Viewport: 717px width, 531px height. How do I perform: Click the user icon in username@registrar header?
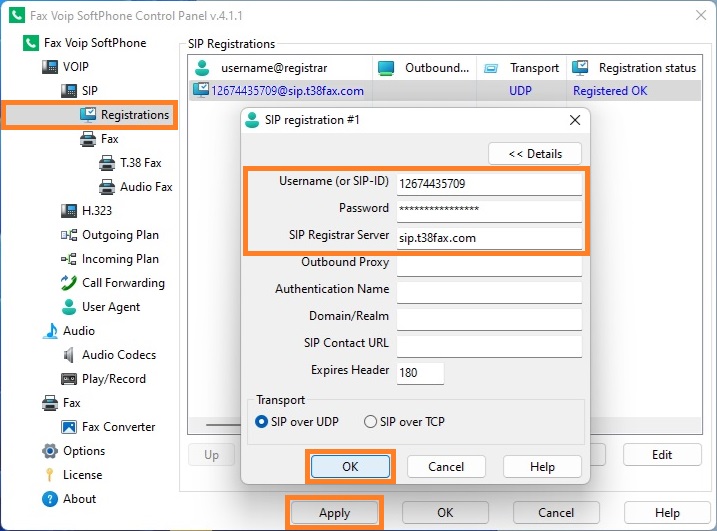pyautogui.click(x=202, y=68)
